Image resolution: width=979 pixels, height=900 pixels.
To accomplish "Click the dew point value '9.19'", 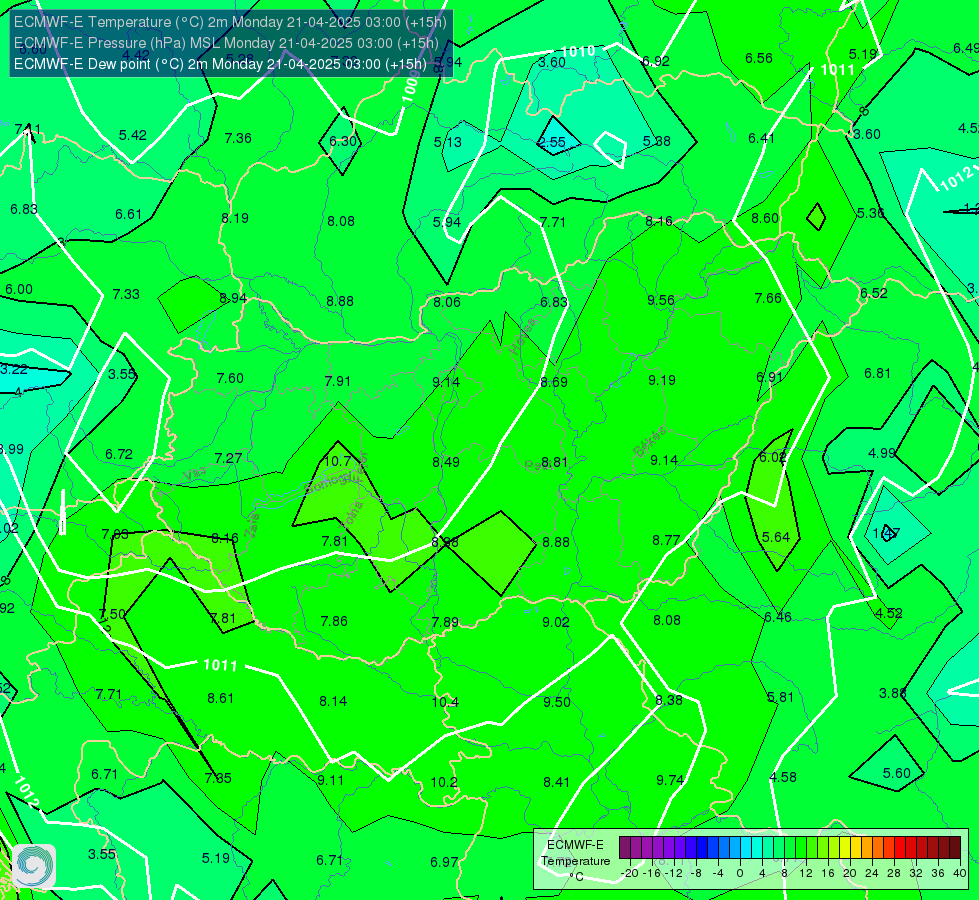I will (x=661, y=380).
